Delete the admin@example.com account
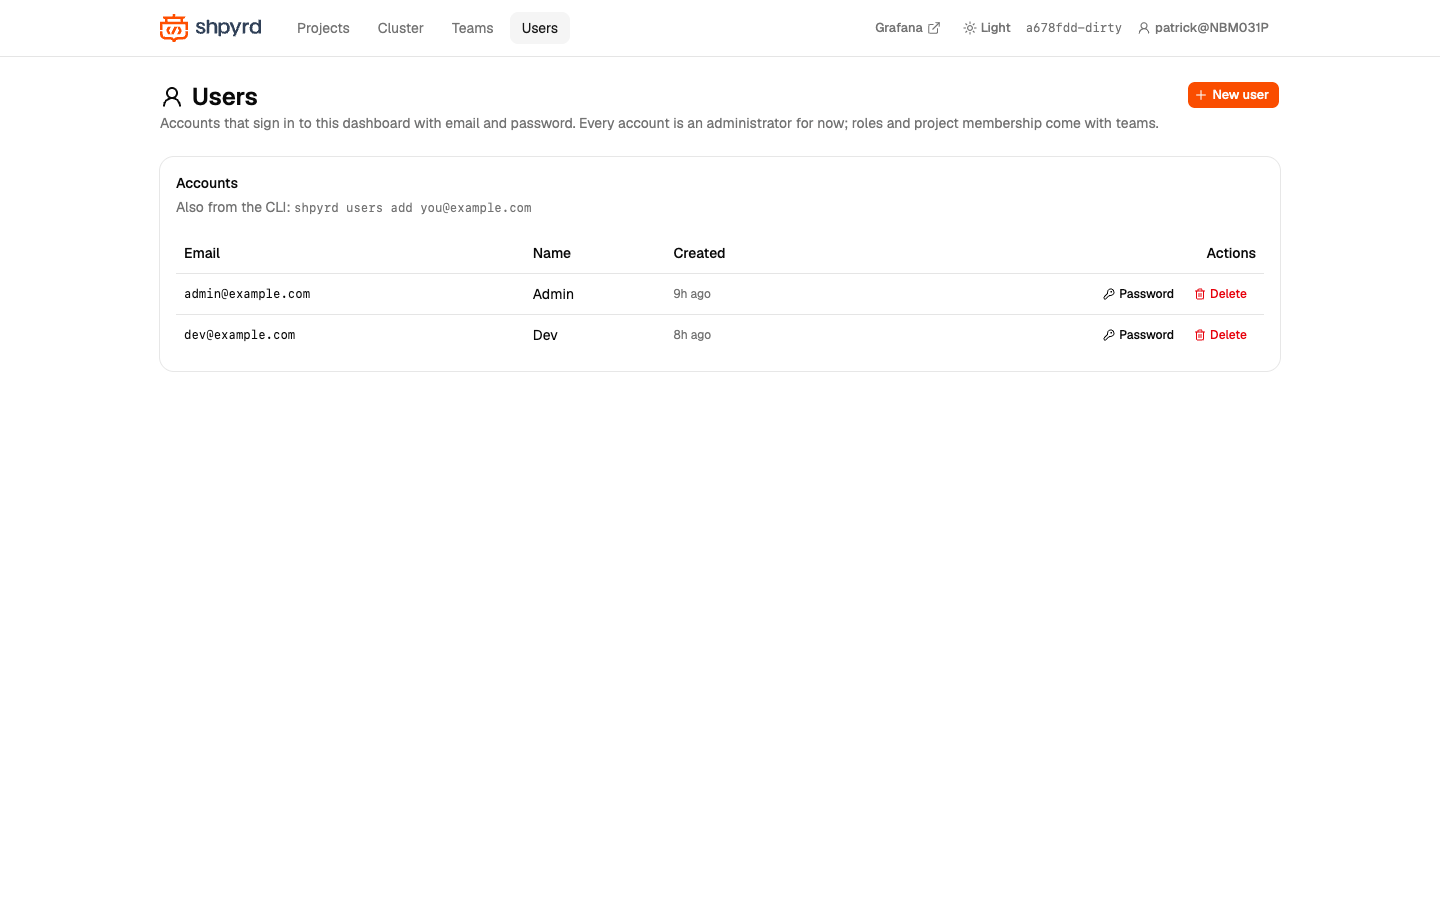Viewport: 1440px width, 900px height. 1220,294
